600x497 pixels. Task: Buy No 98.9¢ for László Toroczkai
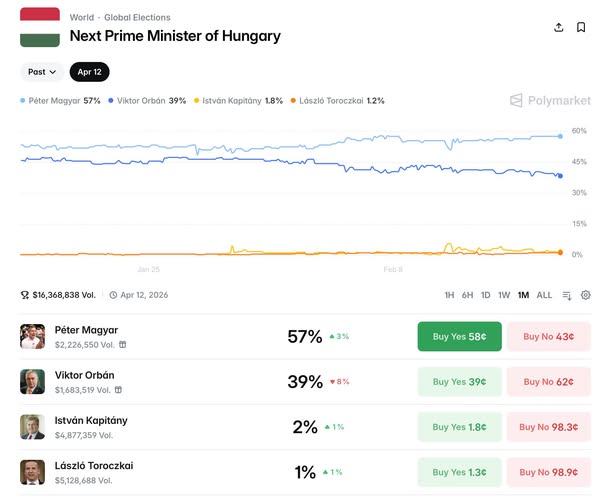[x=548, y=472]
